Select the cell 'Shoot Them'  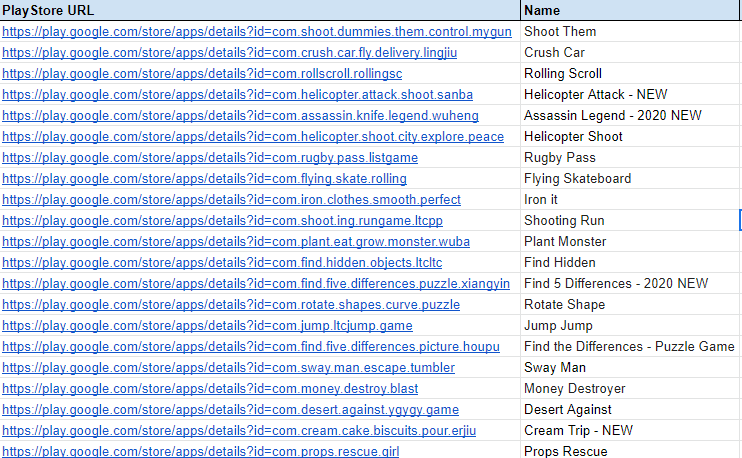[x=629, y=32]
